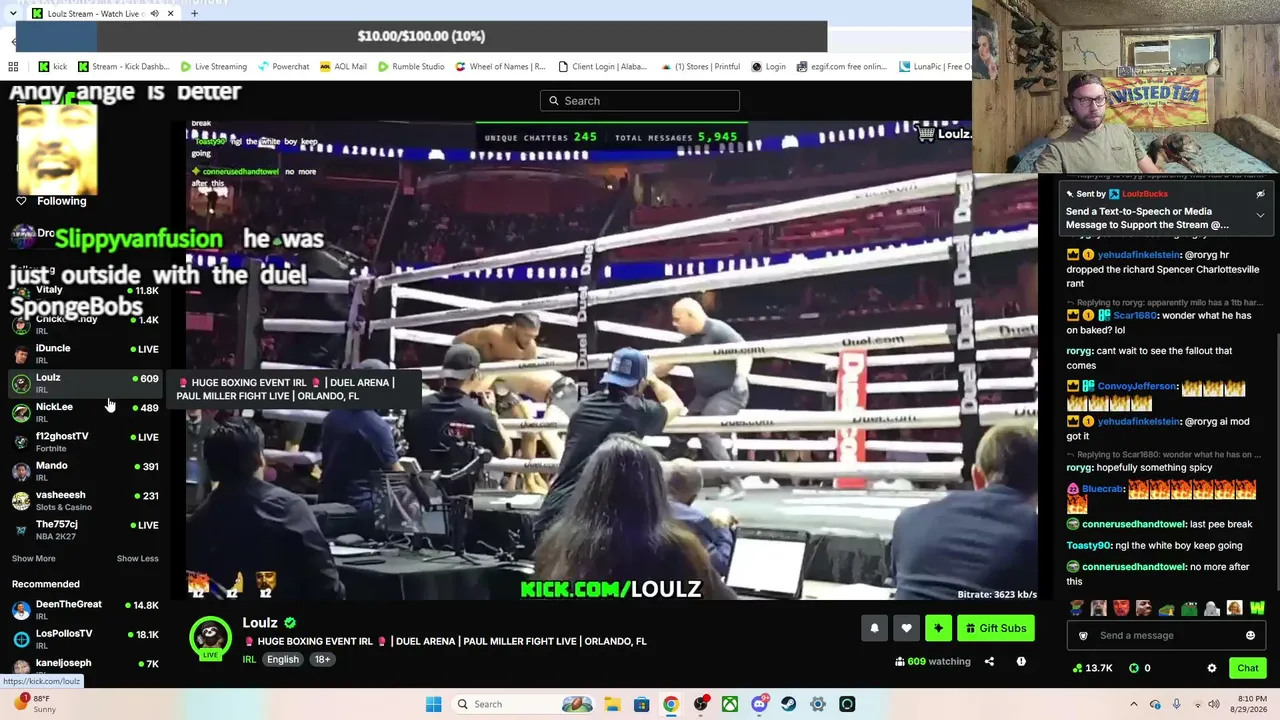1280x720 pixels.
Task: Click the Loulz channel avatar with LIVE badge
Action: [x=210, y=639]
